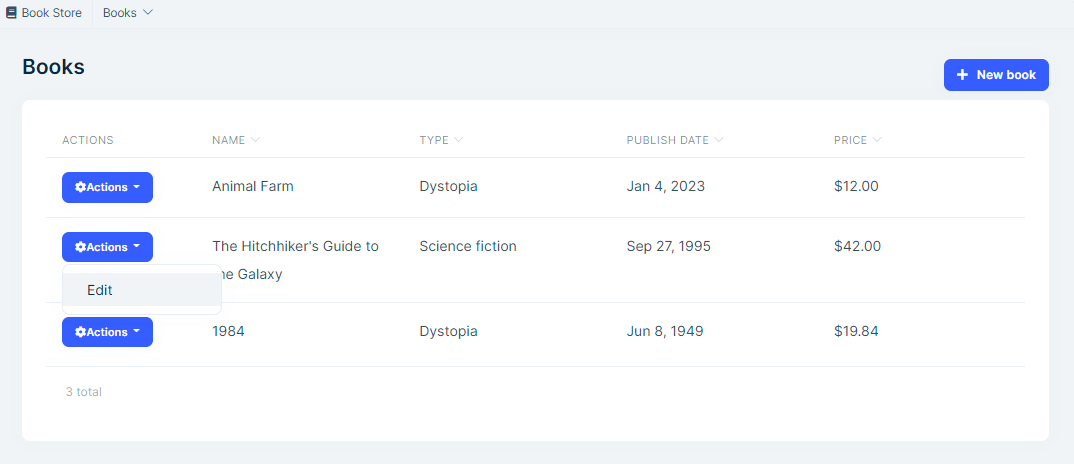The image size is (1074, 464).
Task: Expand the Books navigation menu
Action: coord(128,13)
